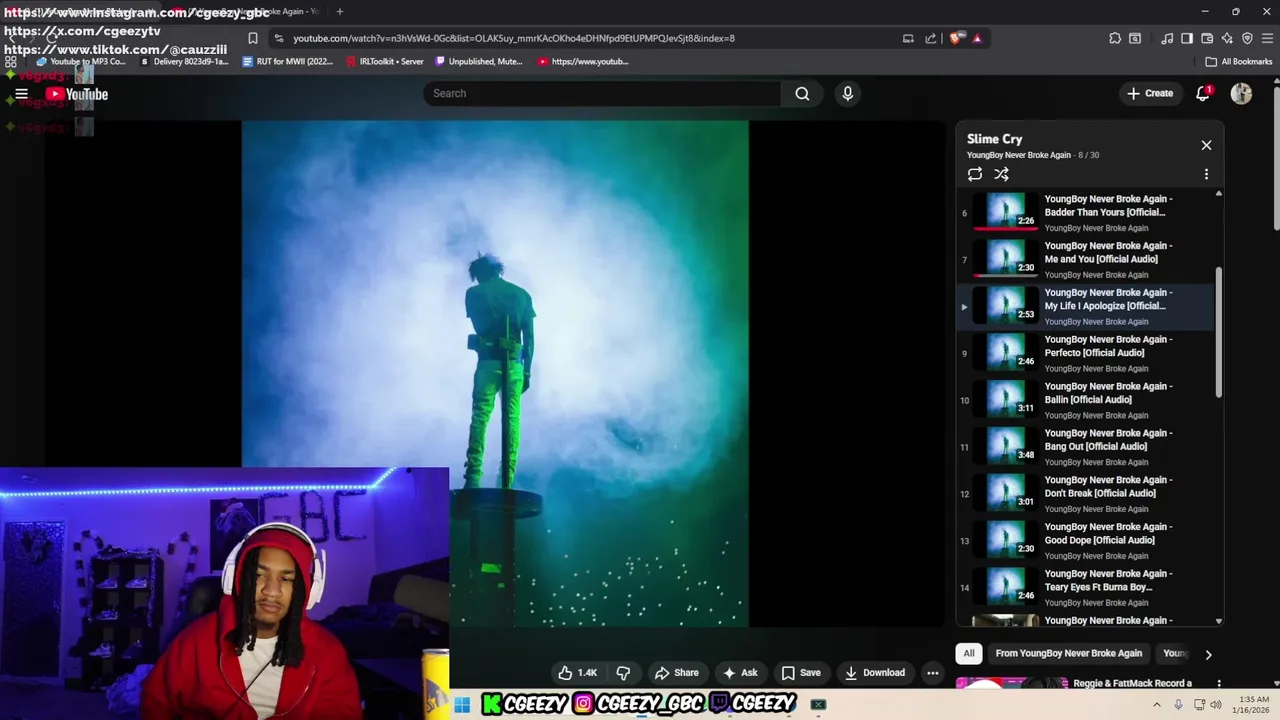This screenshot has height=720, width=1280.
Task: Open site settings icon in address bar
Action: pyautogui.click(x=278, y=38)
